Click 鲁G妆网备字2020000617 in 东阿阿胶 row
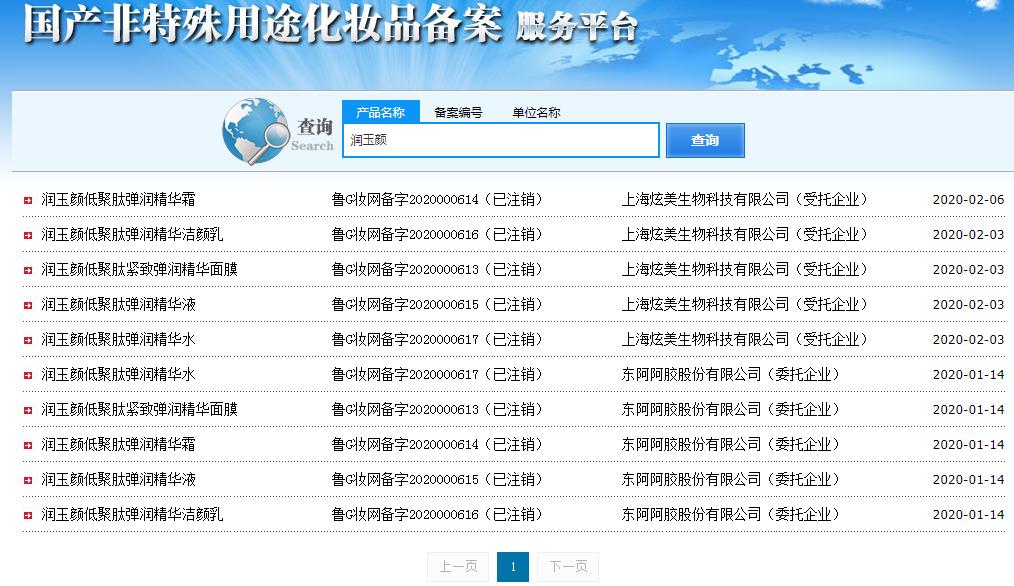Screen dimensions: 1014x586 (405, 374)
